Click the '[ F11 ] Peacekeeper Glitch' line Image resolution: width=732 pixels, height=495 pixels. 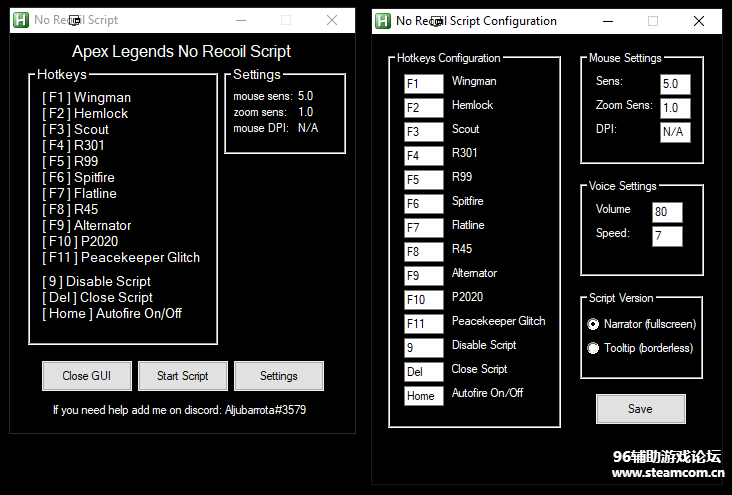[x=121, y=257]
